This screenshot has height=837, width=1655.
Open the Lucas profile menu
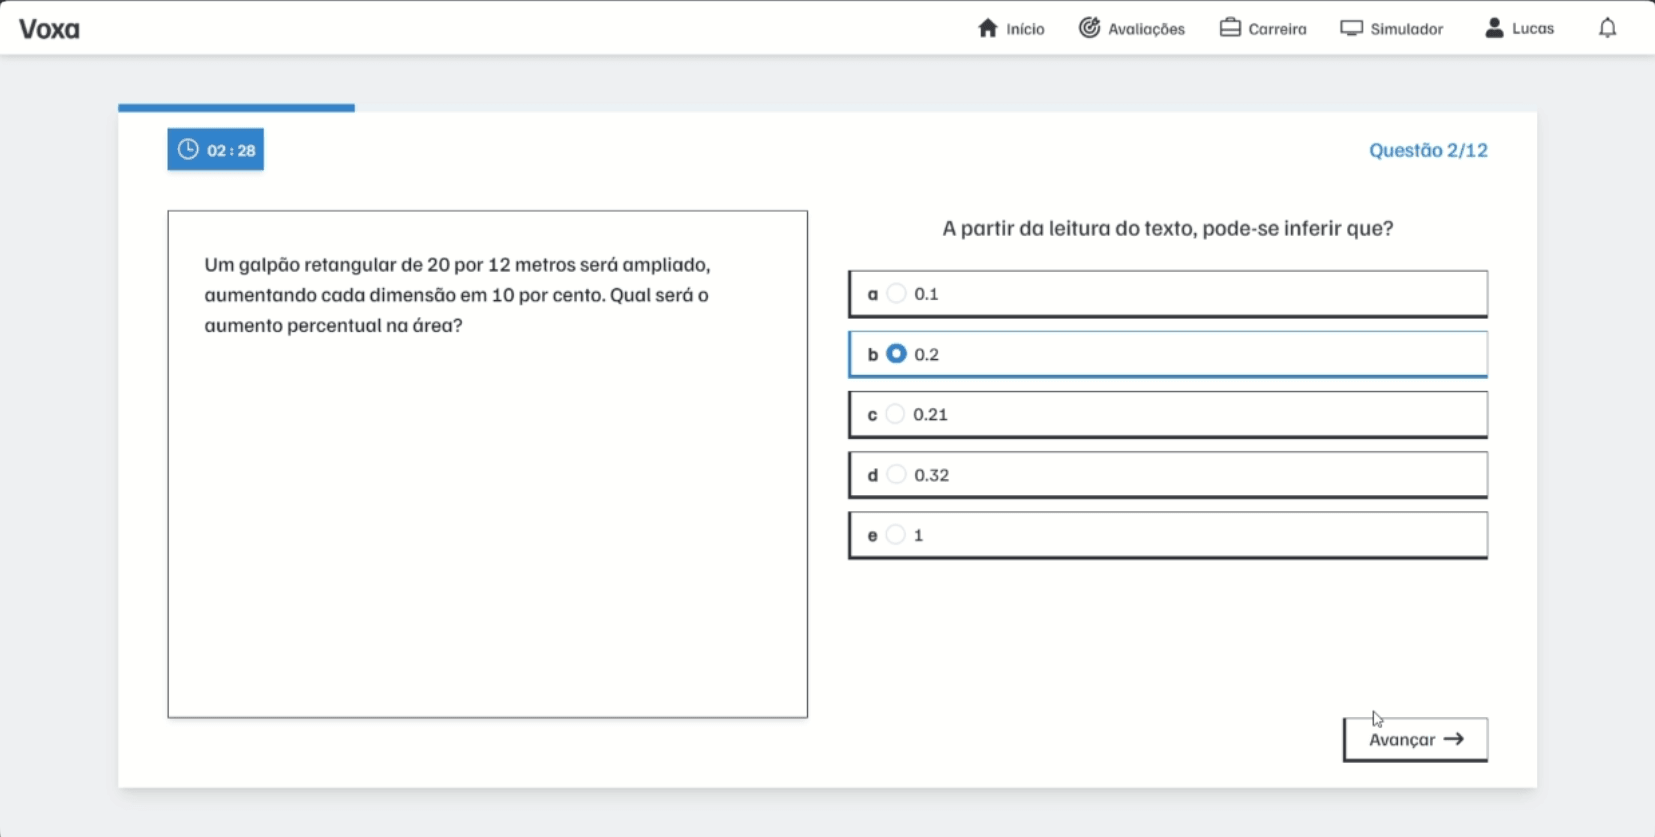[1519, 28]
